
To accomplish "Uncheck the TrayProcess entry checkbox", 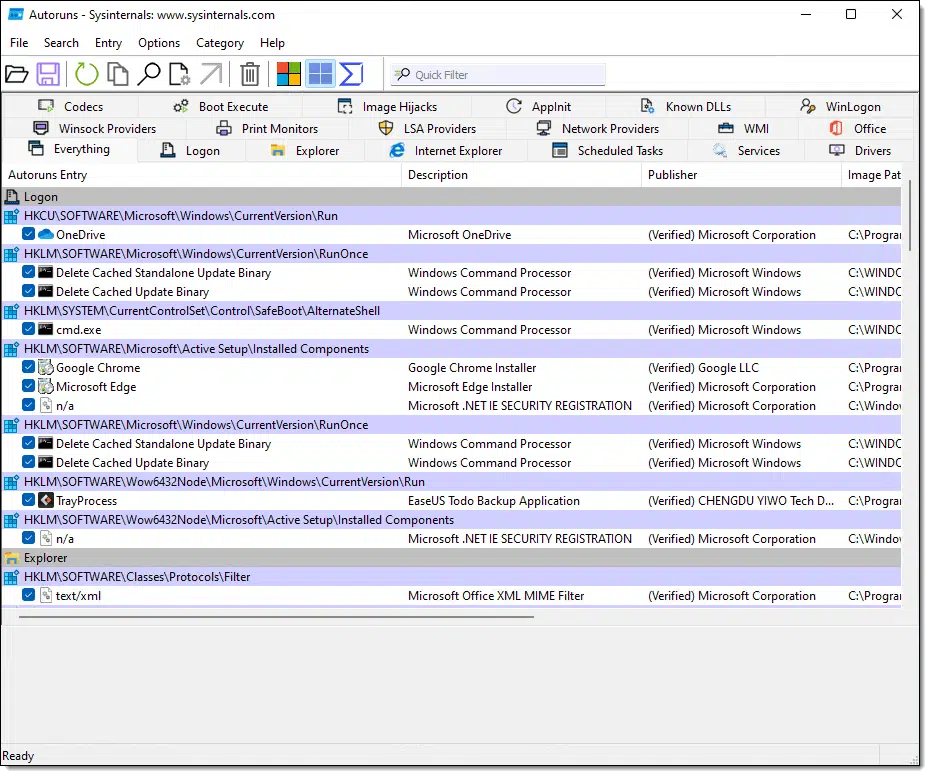I will [x=28, y=500].
